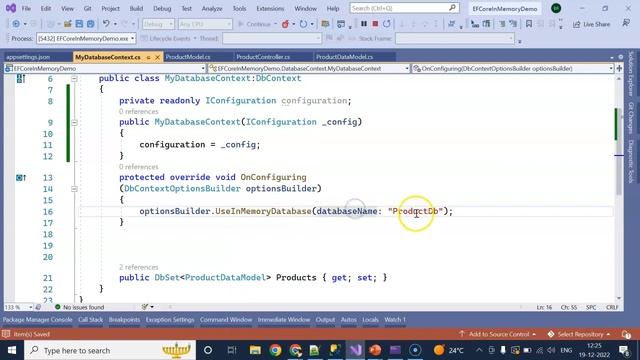The height and width of the screenshot is (360, 640).
Task: Open the zoom level 133% dropdown
Action: click(x=18, y=307)
